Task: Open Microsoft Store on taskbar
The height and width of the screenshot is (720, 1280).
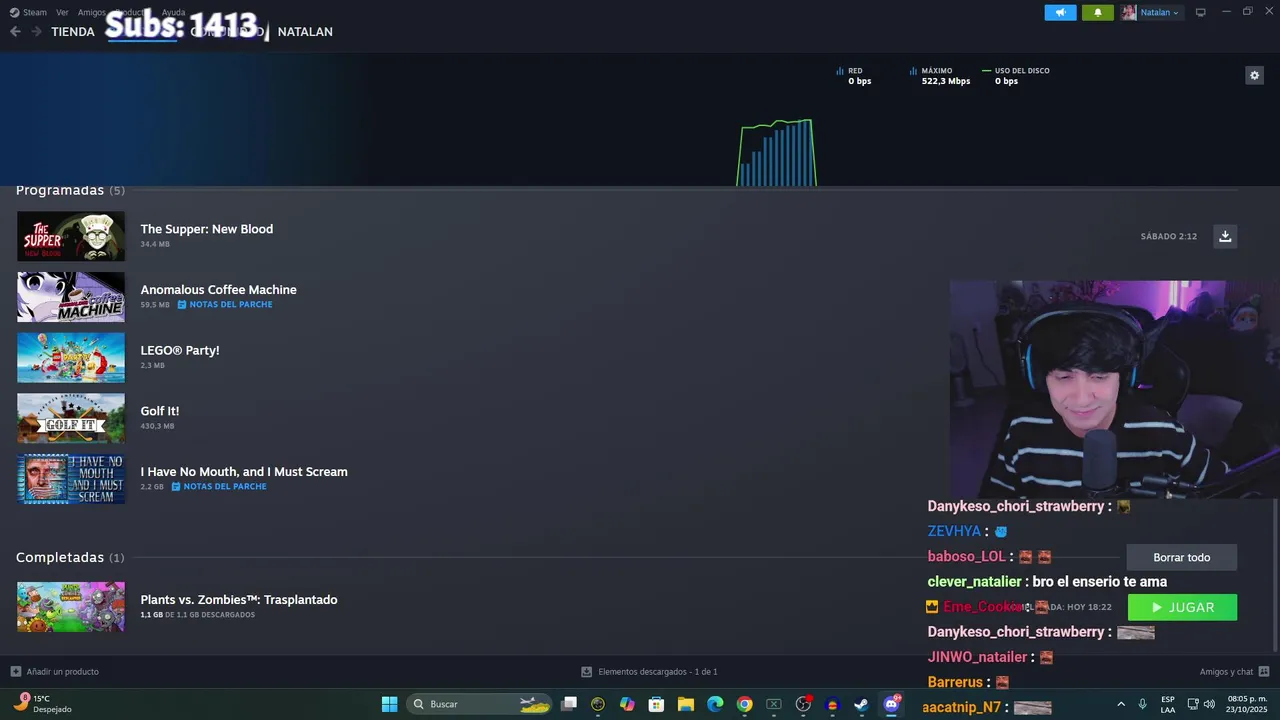Action: 656,704
